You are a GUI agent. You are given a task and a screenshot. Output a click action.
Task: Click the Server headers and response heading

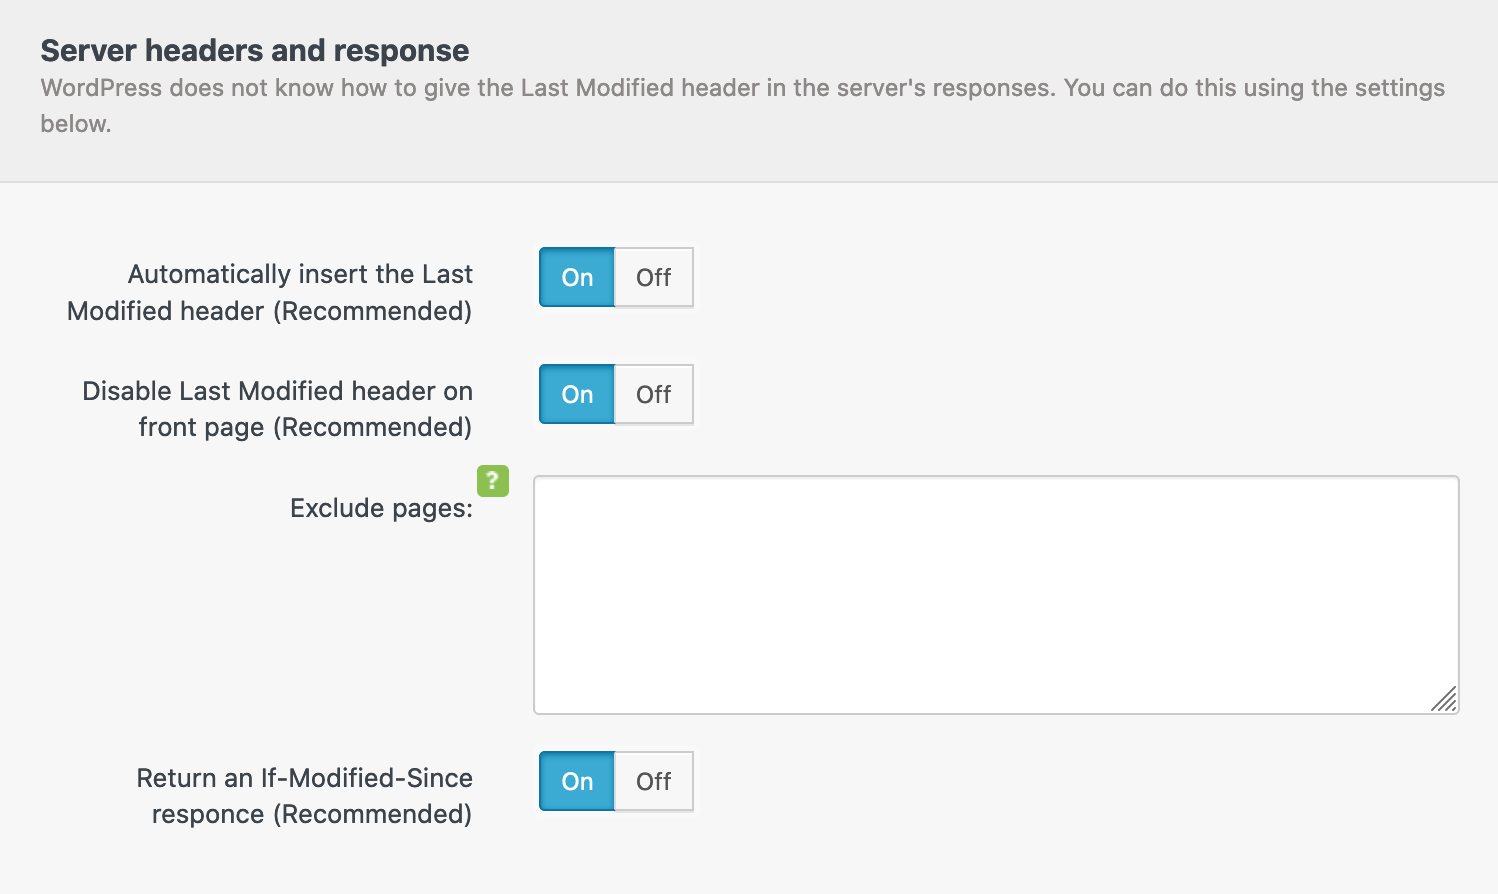tap(254, 50)
